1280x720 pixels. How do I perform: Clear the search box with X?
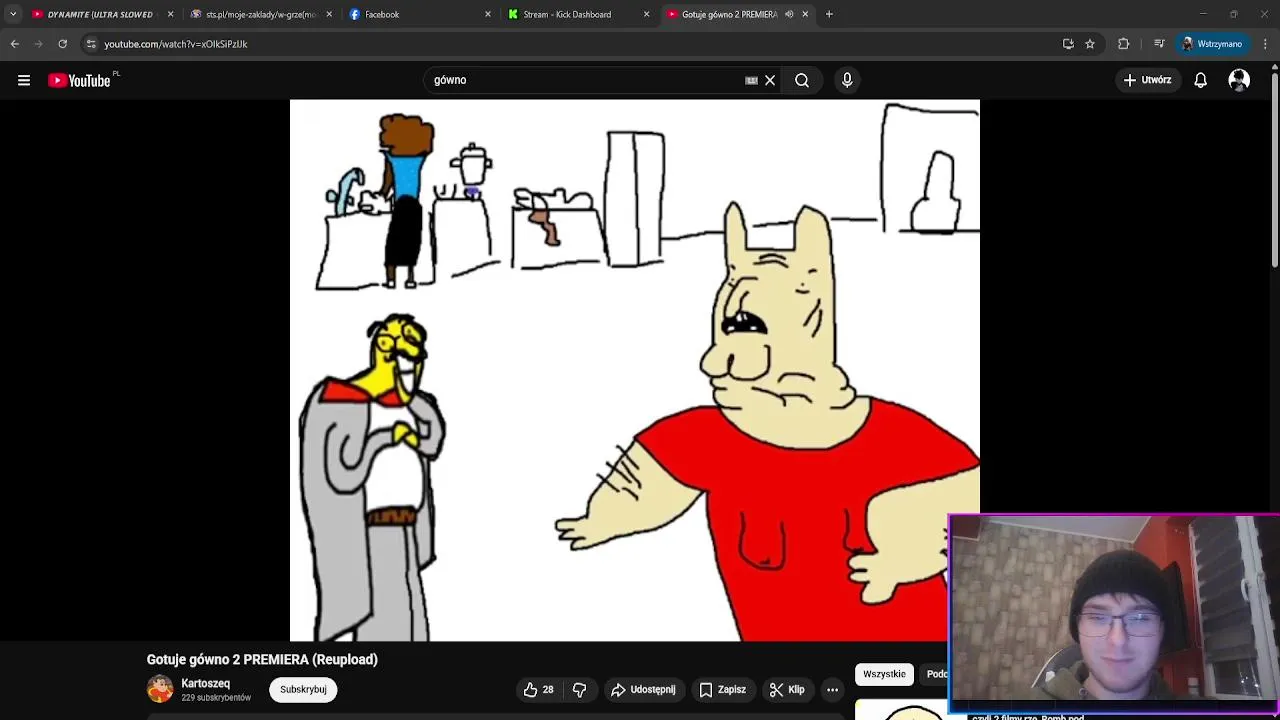[x=770, y=80]
